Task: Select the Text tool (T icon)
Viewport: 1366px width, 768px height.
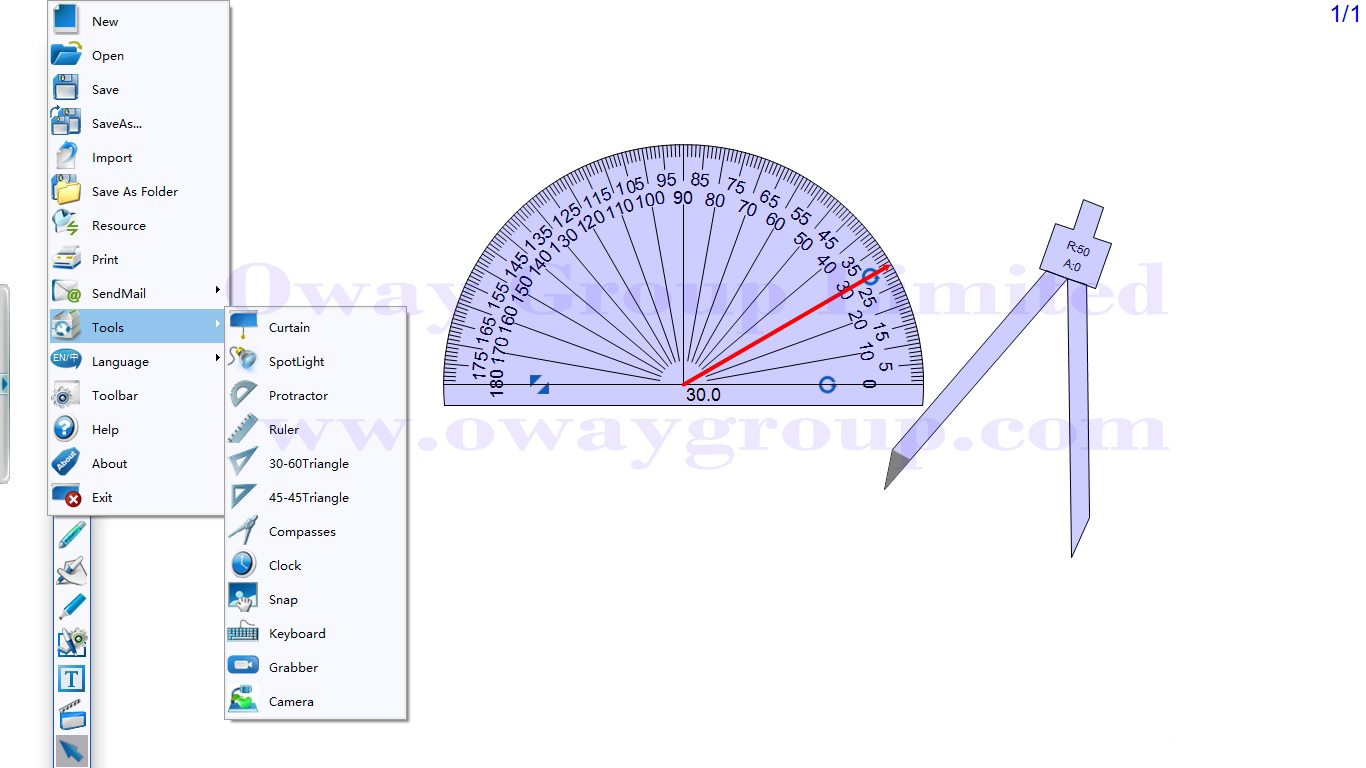Action: click(72, 679)
